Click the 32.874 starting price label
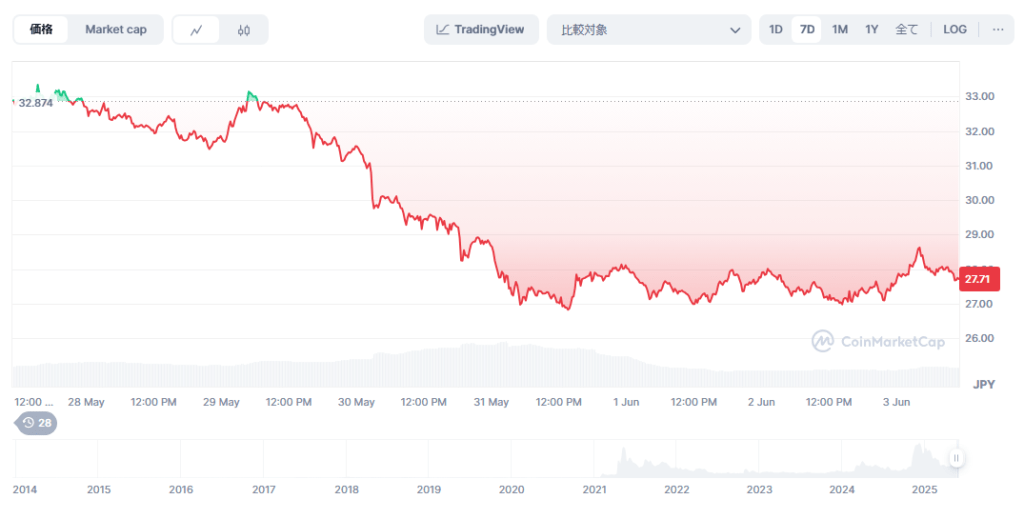 point(35,103)
